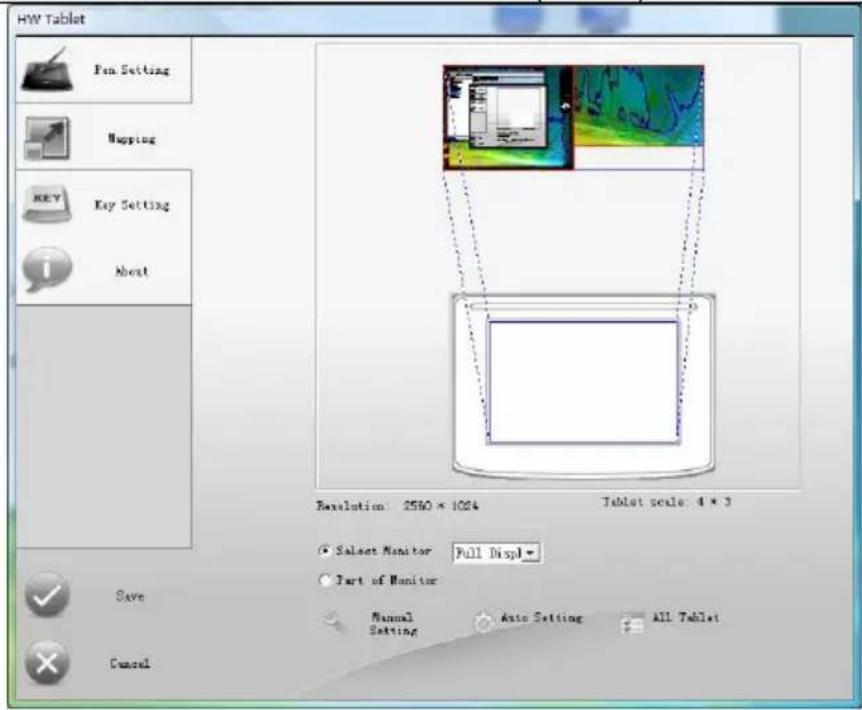Open the Key Setting tab label
Screen dimensions: 862x710
pyautogui.click(x=131, y=205)
